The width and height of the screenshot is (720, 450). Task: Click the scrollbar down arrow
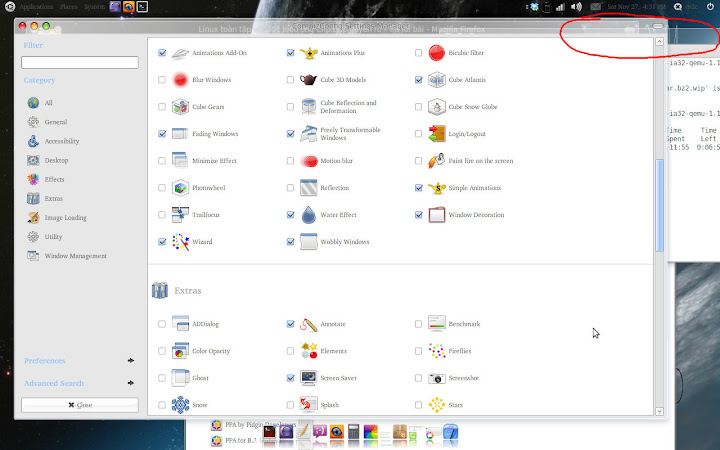[x=659, y=411]
